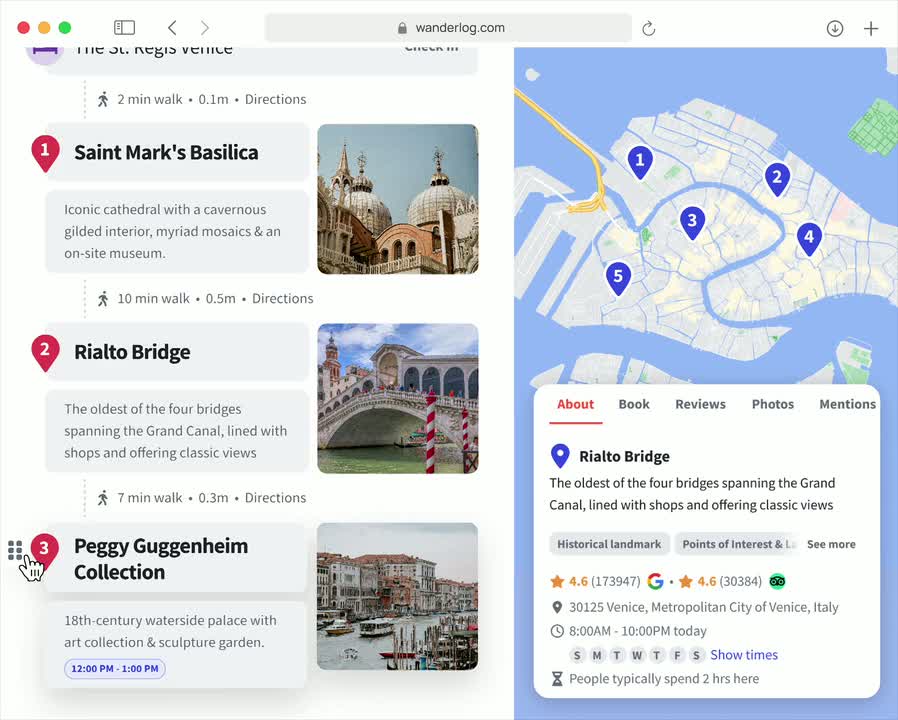Toggle the browser sidebar icon

(x=124, y=27)
